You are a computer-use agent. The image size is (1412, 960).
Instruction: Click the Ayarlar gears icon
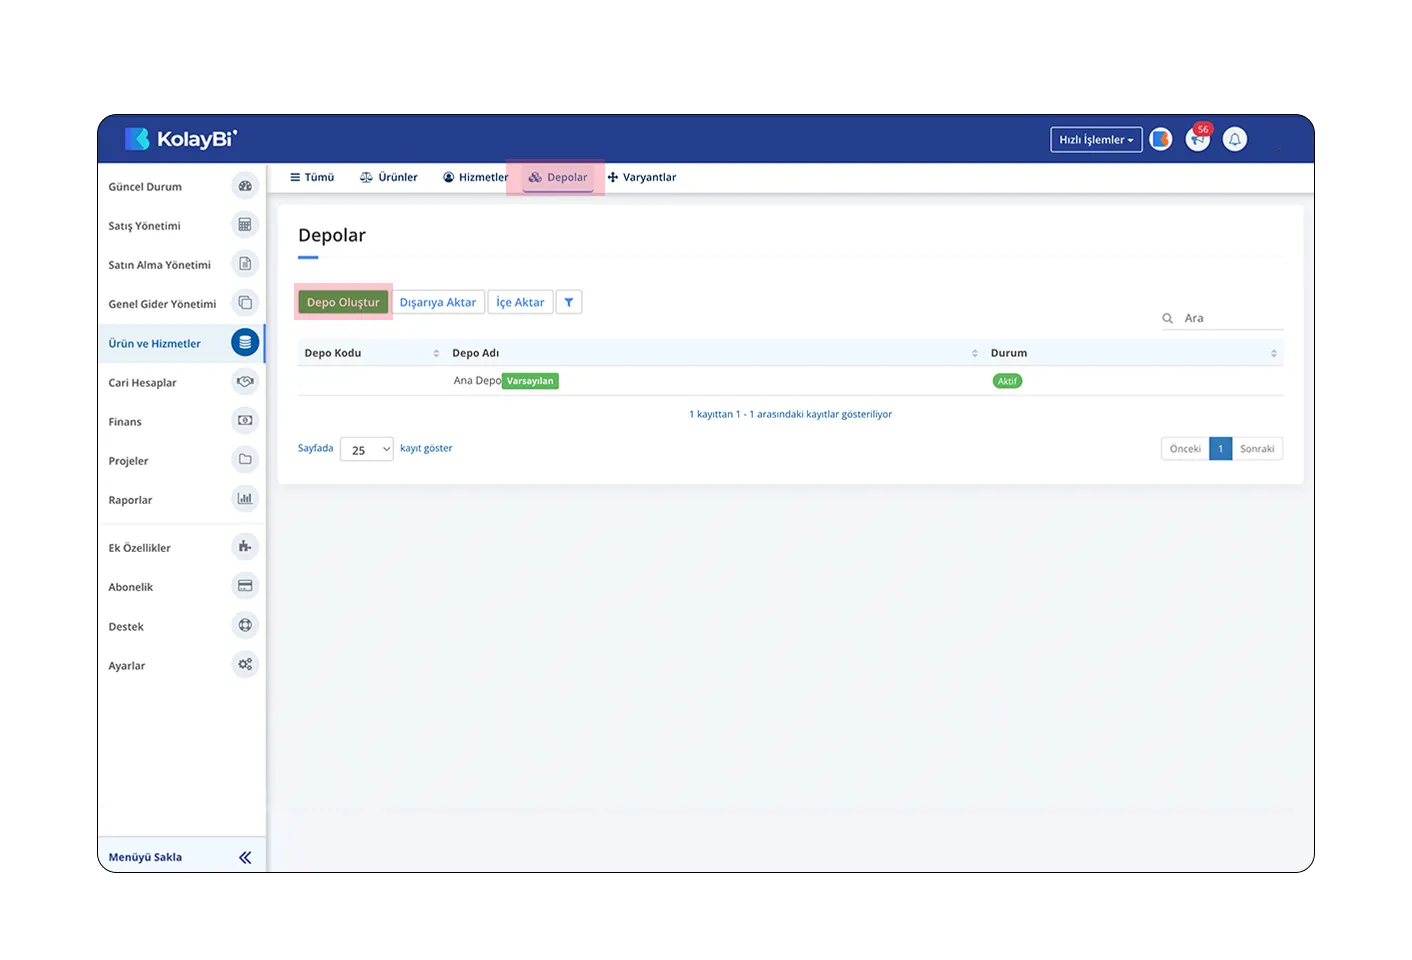click(245, 664)
